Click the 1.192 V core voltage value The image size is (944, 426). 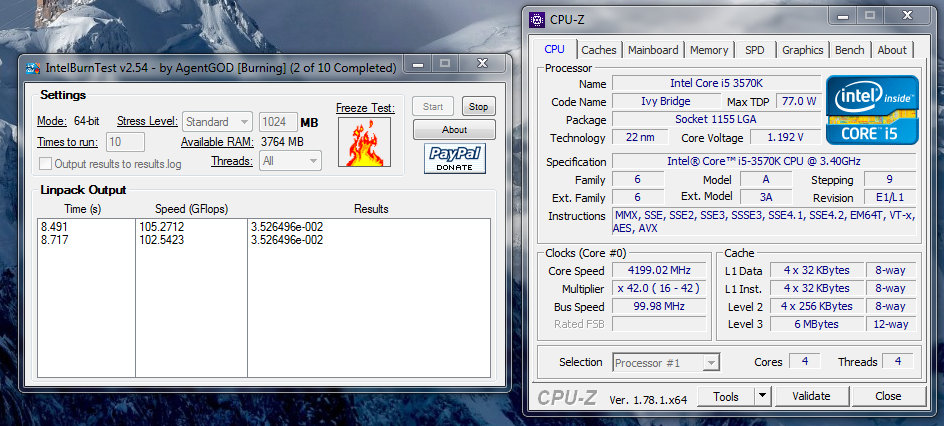point(786,137)
